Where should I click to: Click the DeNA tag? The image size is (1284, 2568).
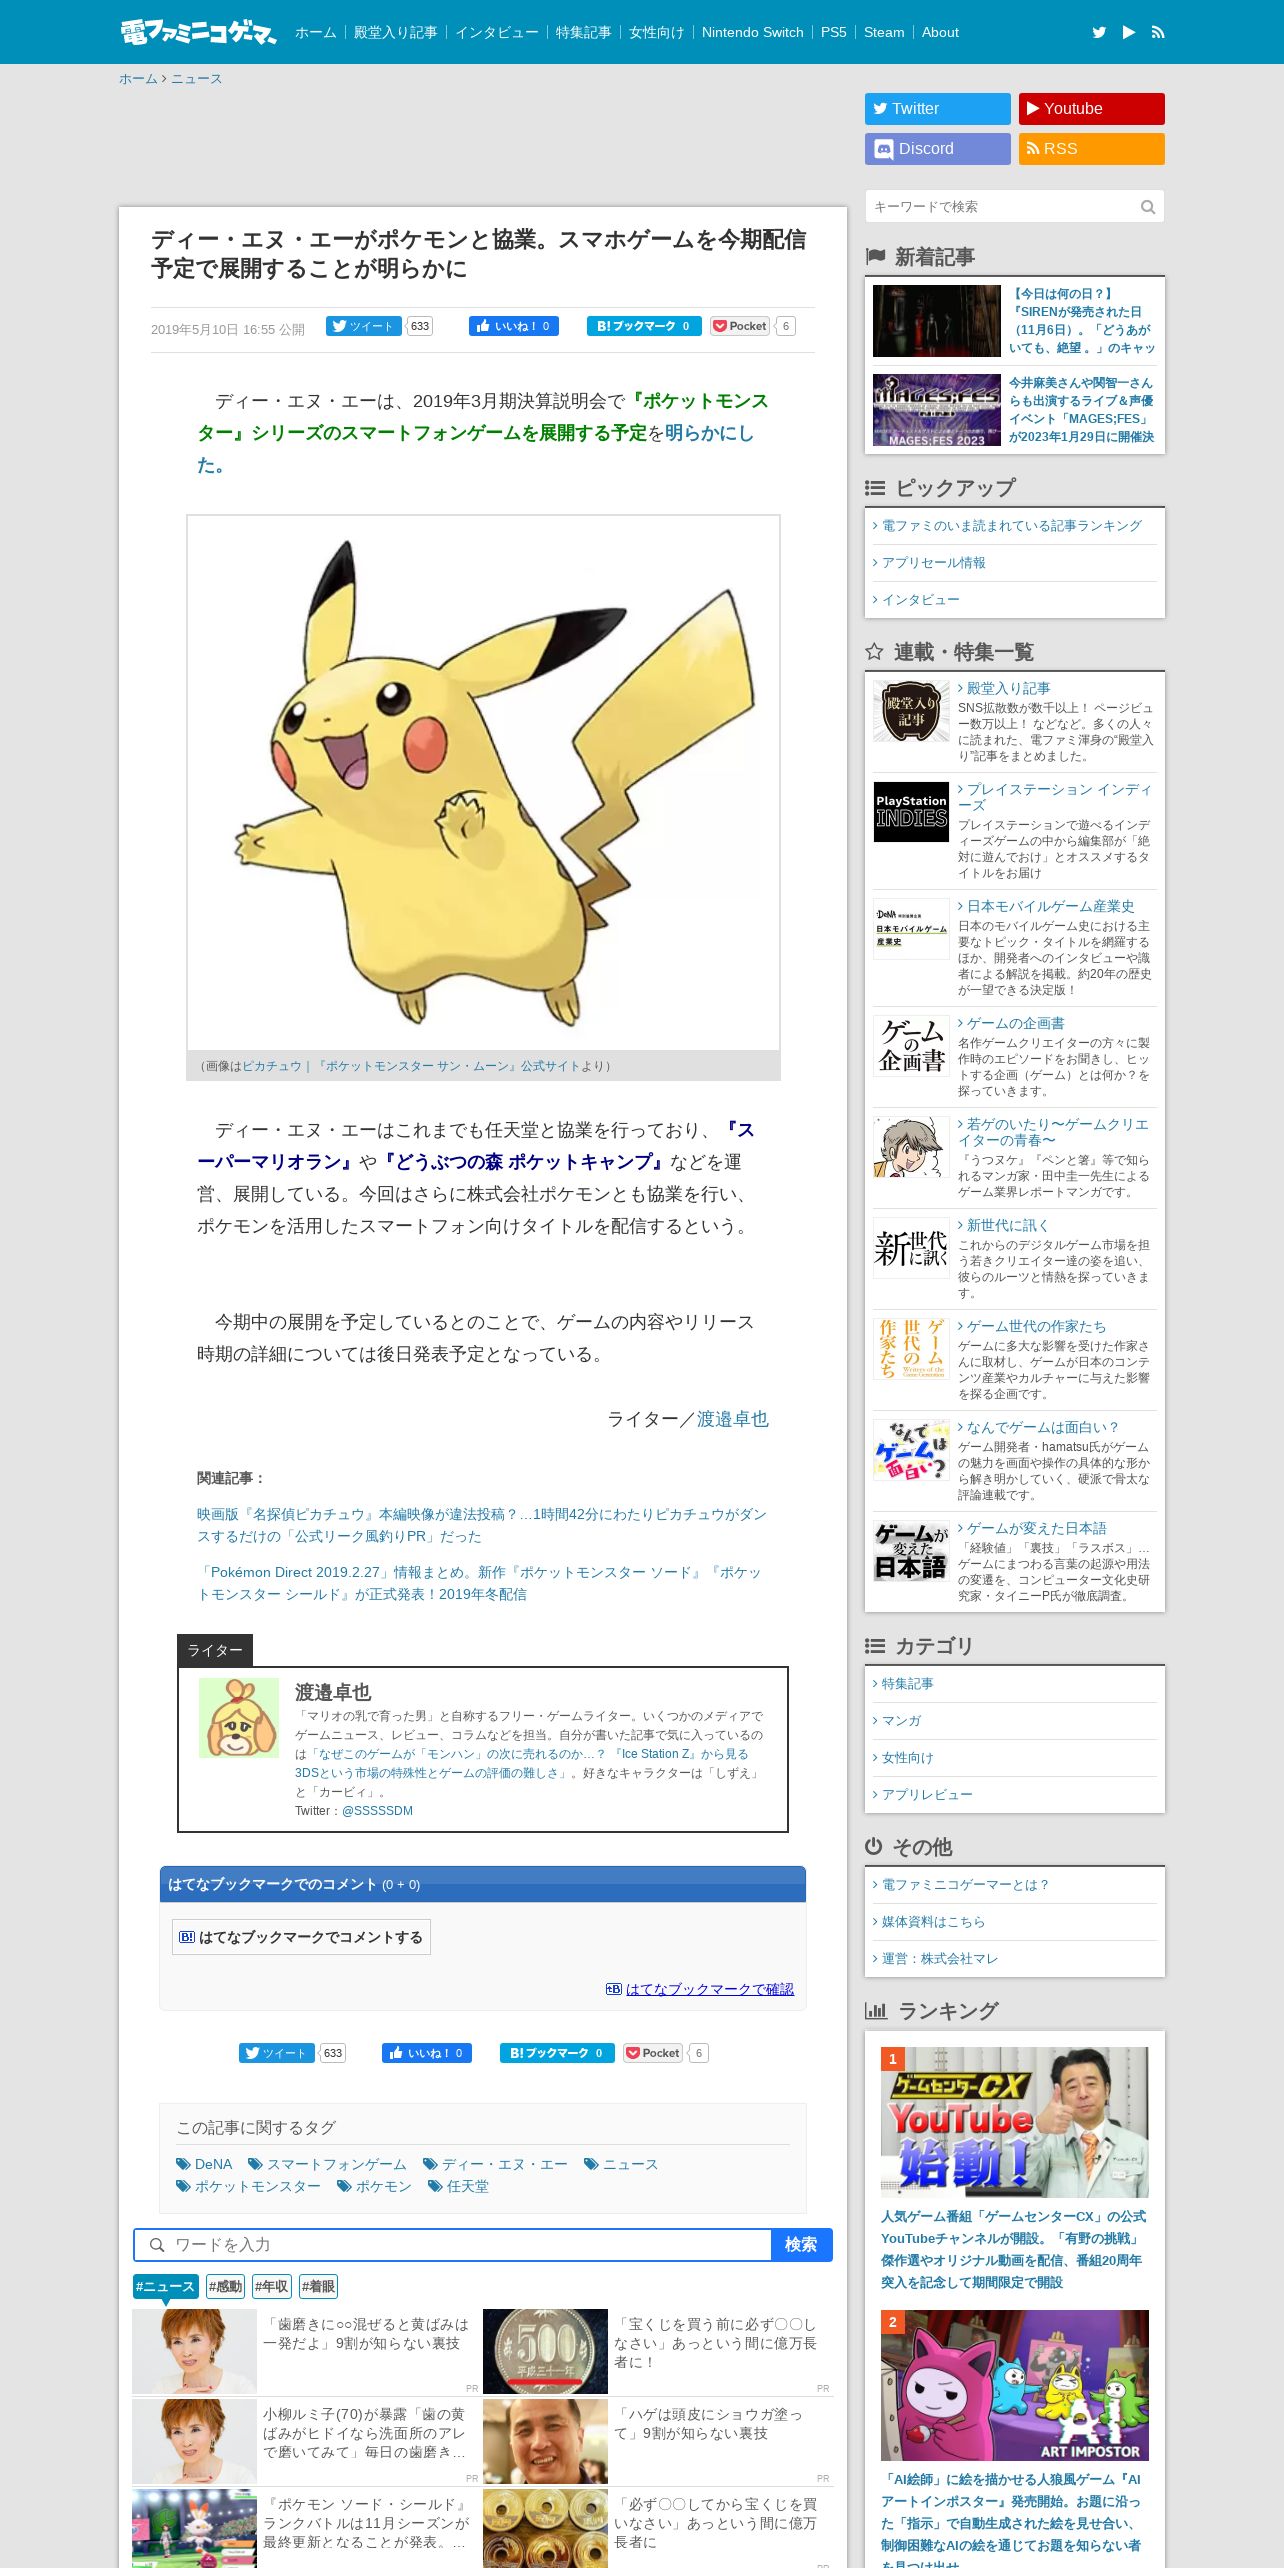click(x=204, y=2164)
